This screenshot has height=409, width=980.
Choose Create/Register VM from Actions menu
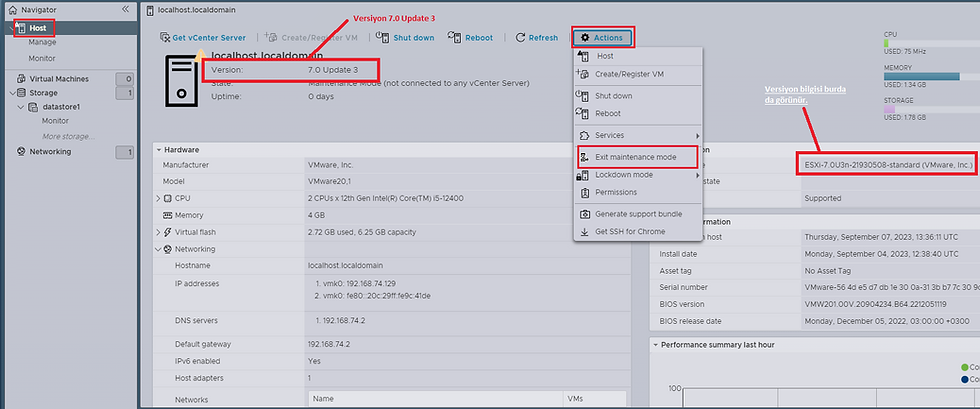(638, 74)
